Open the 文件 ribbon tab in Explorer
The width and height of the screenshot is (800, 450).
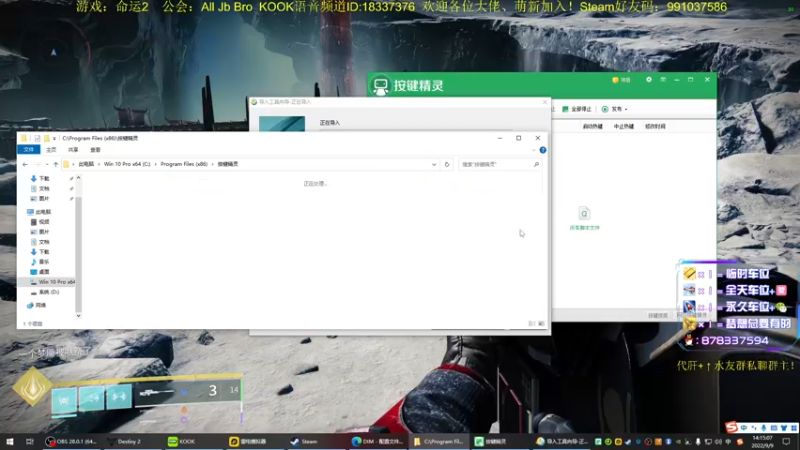click(x=29, y=149)
